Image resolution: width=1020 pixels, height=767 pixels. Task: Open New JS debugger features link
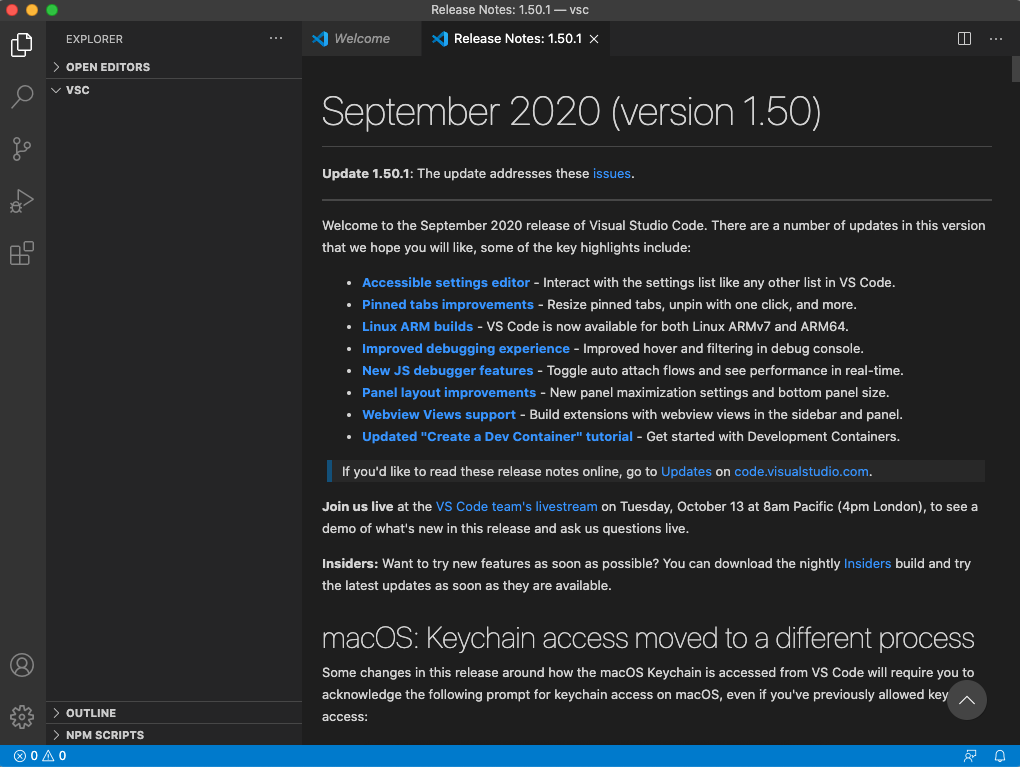pyautogui.click(x=448, y=371)
